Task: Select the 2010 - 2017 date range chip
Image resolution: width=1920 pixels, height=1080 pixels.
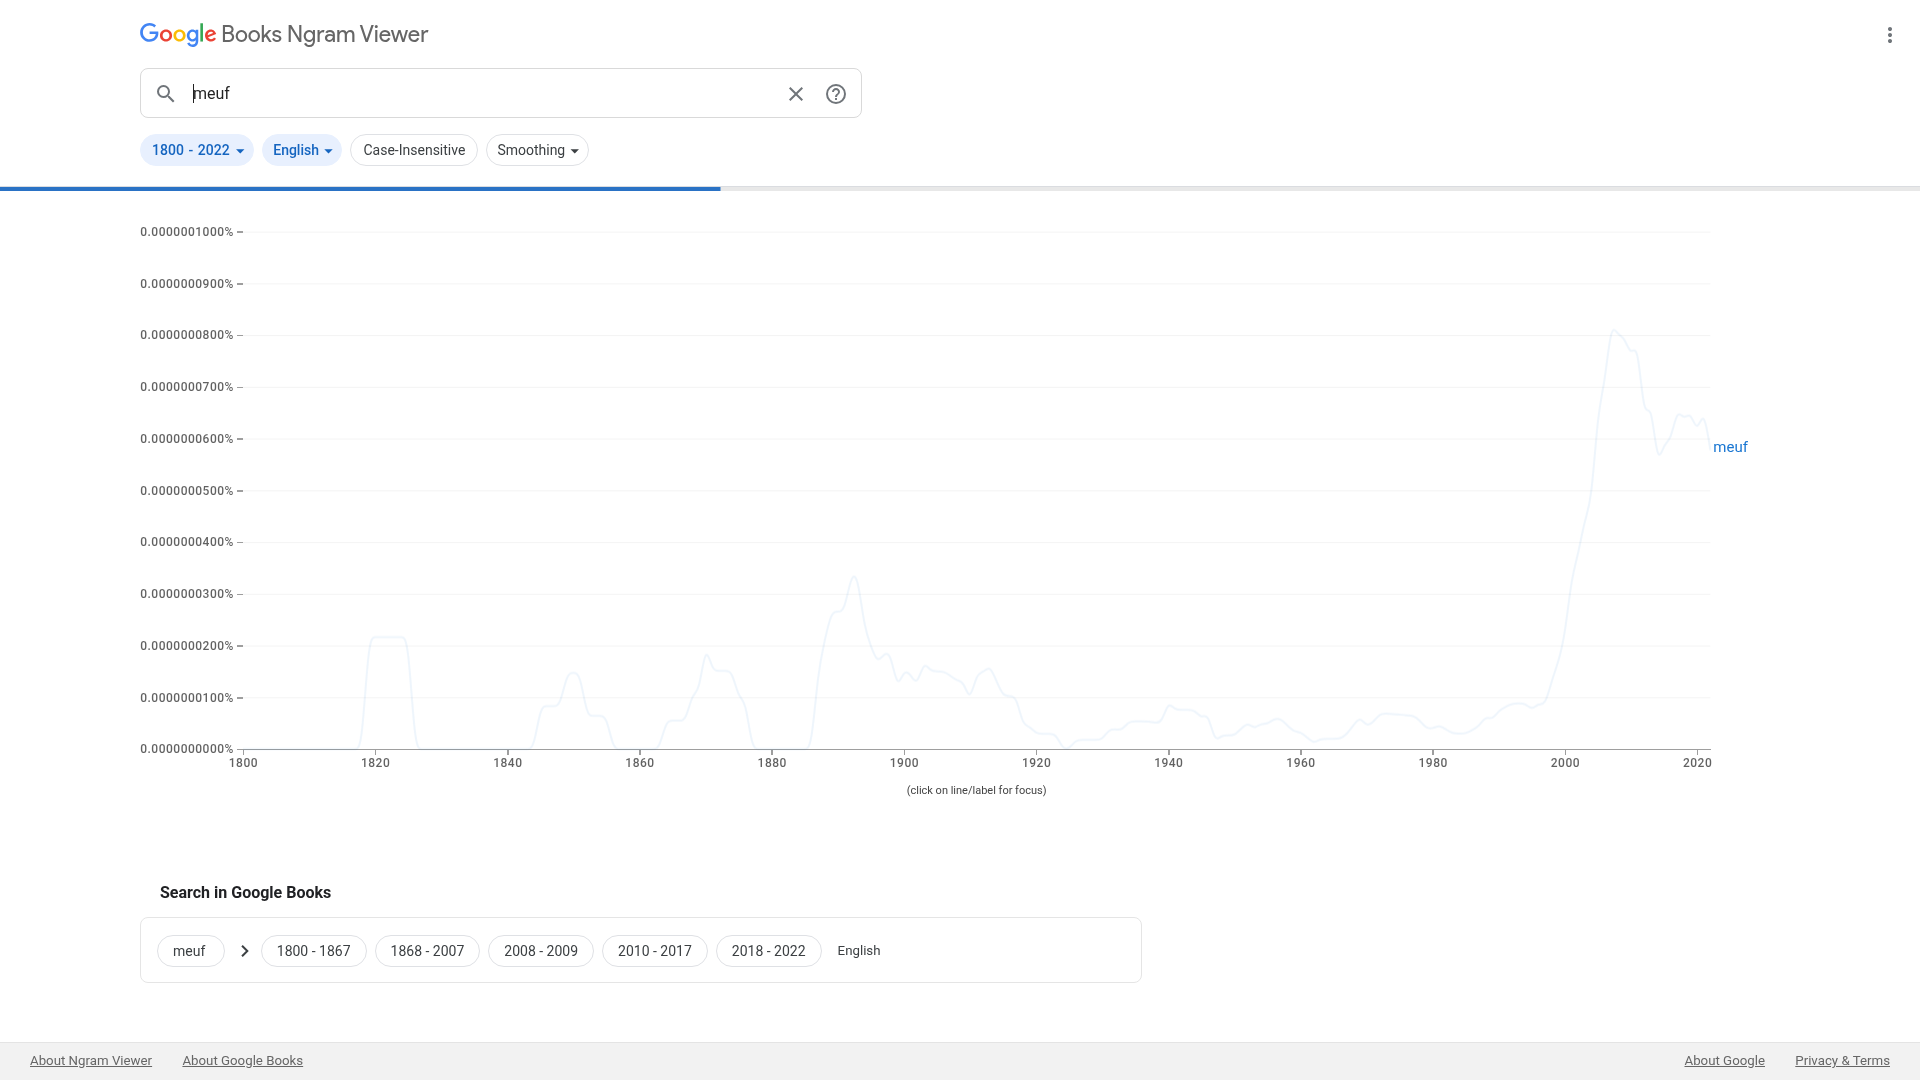Action: pos(654,951)
